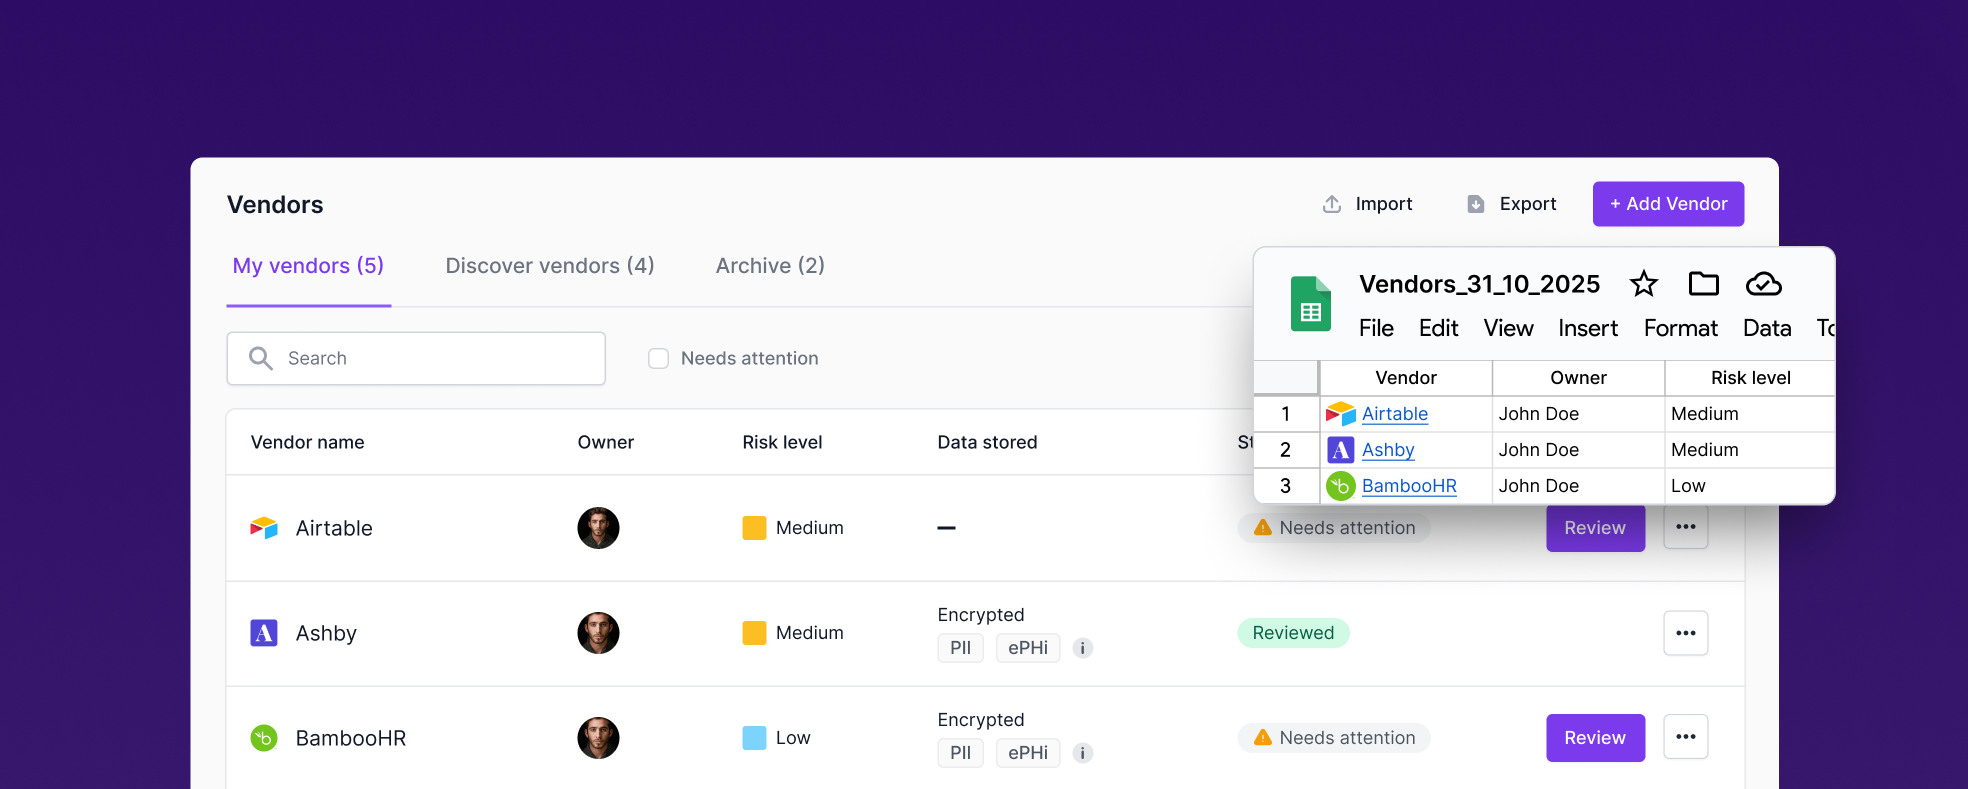Click the BambooHR Low risk color swatch
Viewport: 1968px width, 789px height.
754,738
